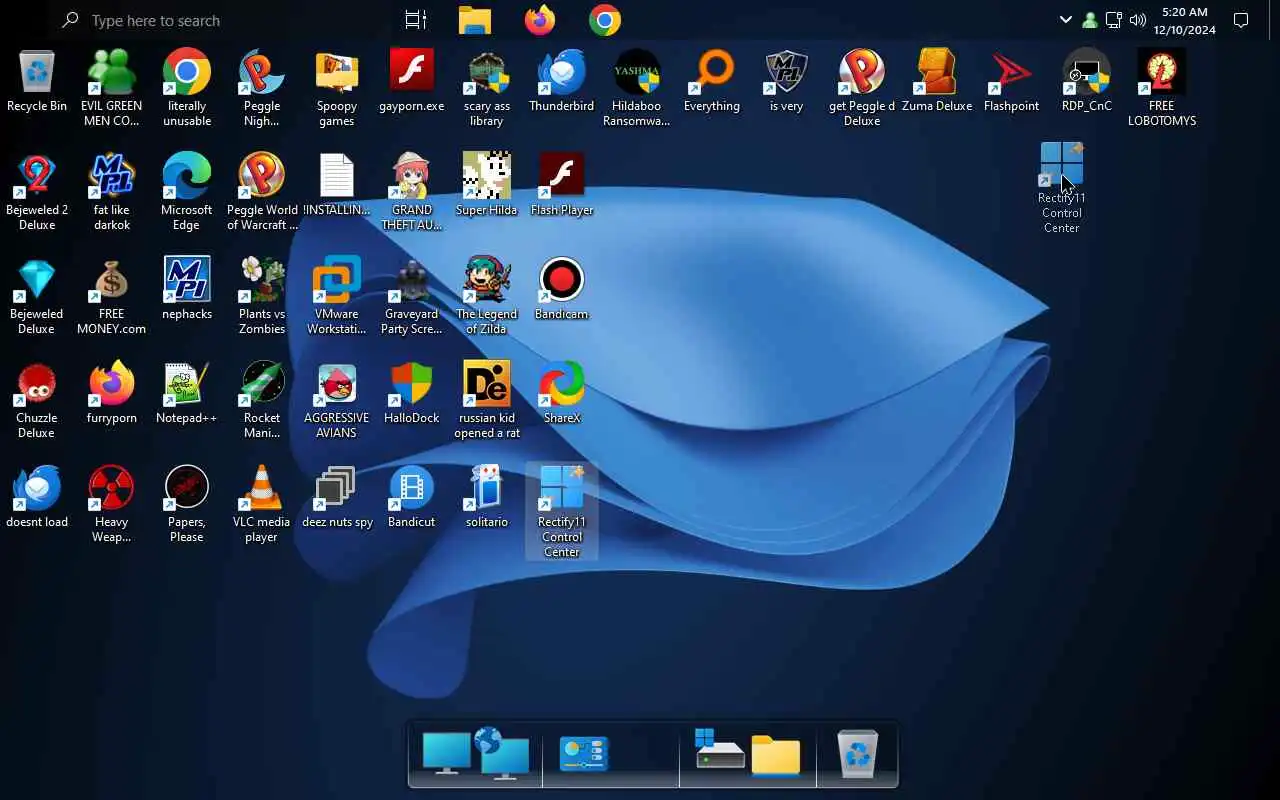
Task: Select the 'deez nuts spy' icon
Action: [337, 498]
